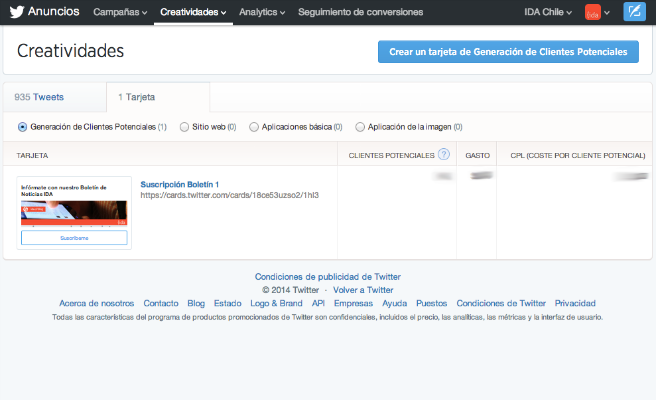Image resolution: width=656 pixels, height=400 pixels.
Task: Open the compose tweet icon button
Action: [634, 11]
